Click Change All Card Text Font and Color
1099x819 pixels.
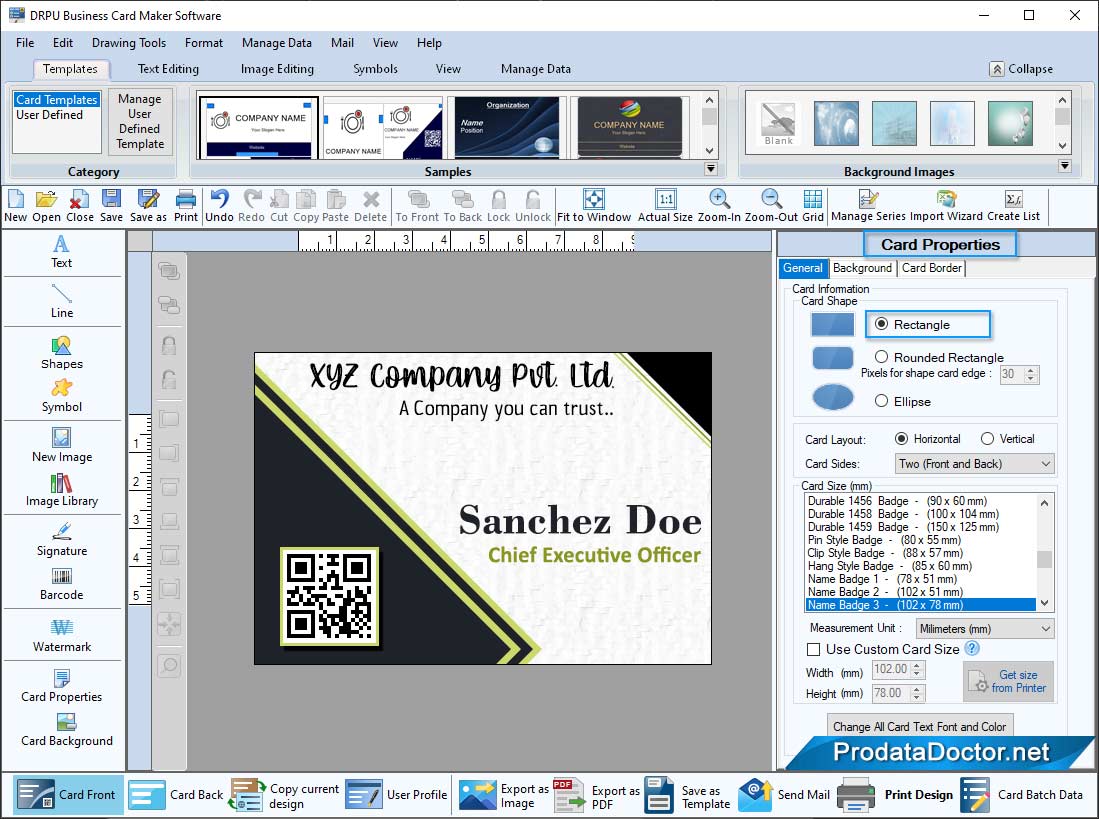pos(920,727)
